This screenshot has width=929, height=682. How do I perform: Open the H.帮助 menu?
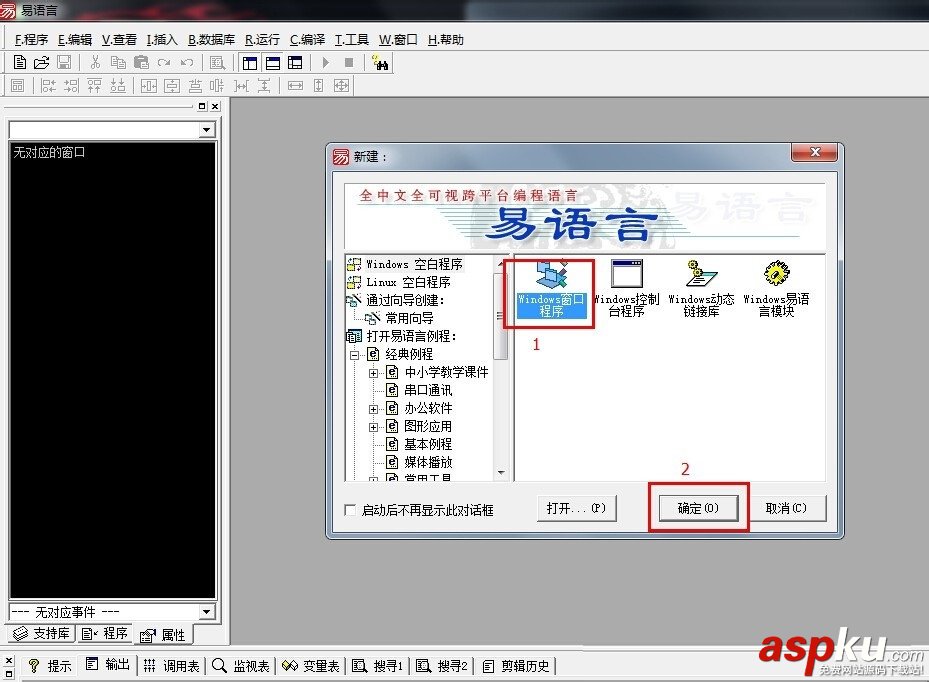[x=446, y=40]
